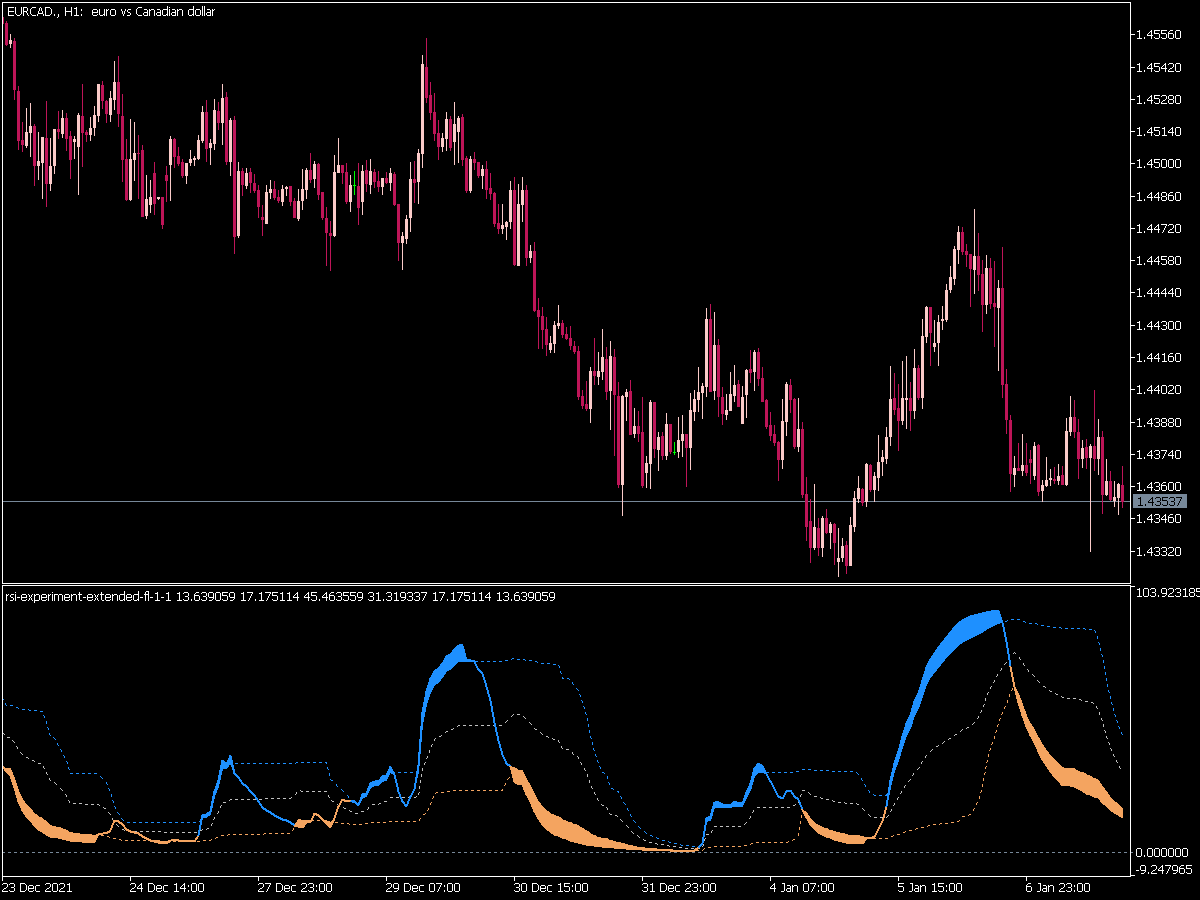1200x900 pixels.
Task: Click the time label '27 Dec 23:00'
Action: pyautogui.click(x=295, y=887)
